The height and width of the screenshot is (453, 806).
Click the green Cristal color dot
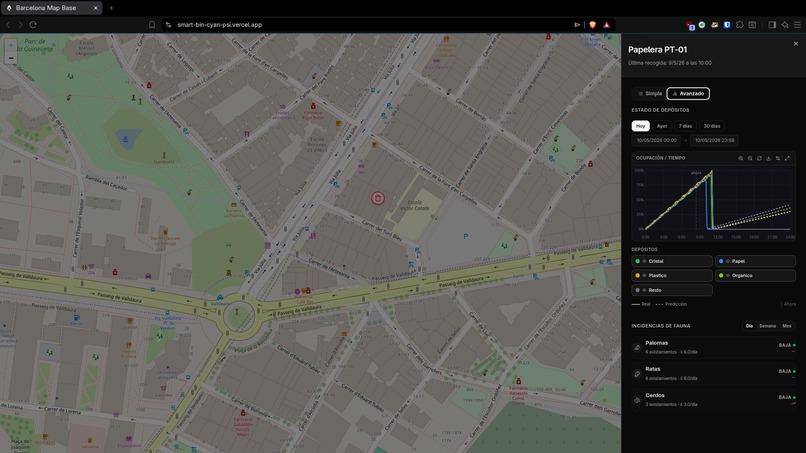(638, 261)
